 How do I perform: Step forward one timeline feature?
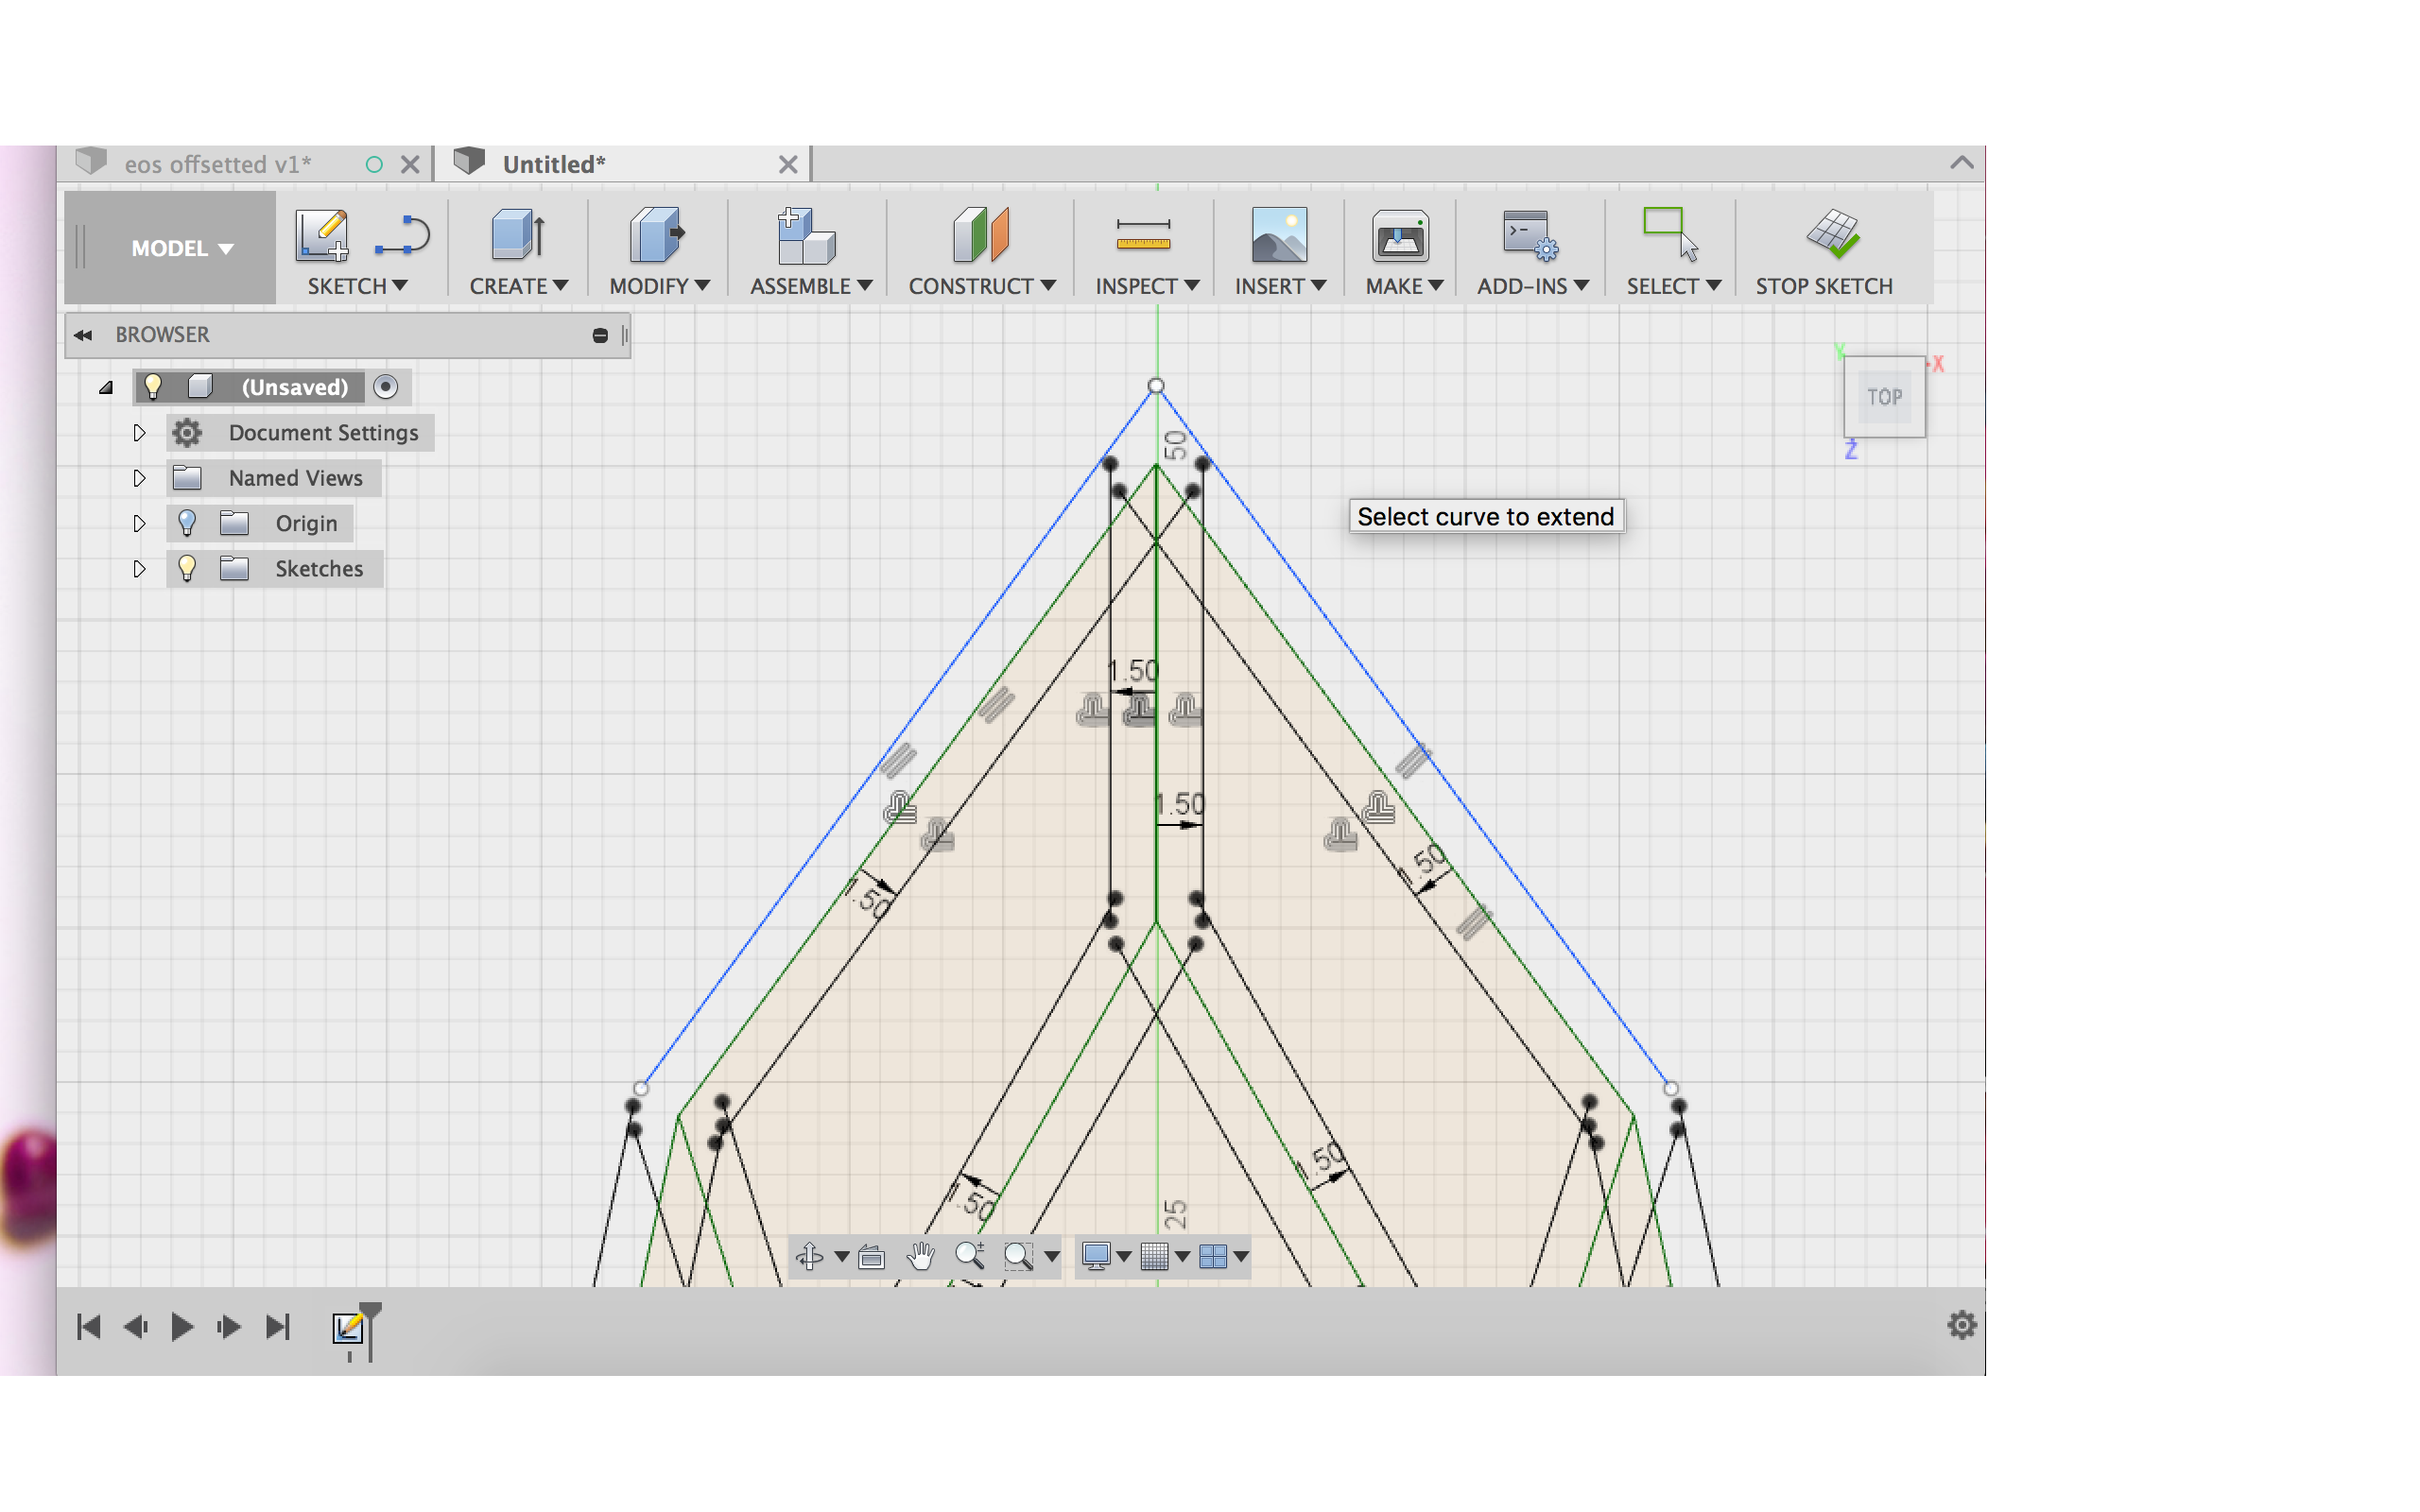click(x=229, y=1327)
